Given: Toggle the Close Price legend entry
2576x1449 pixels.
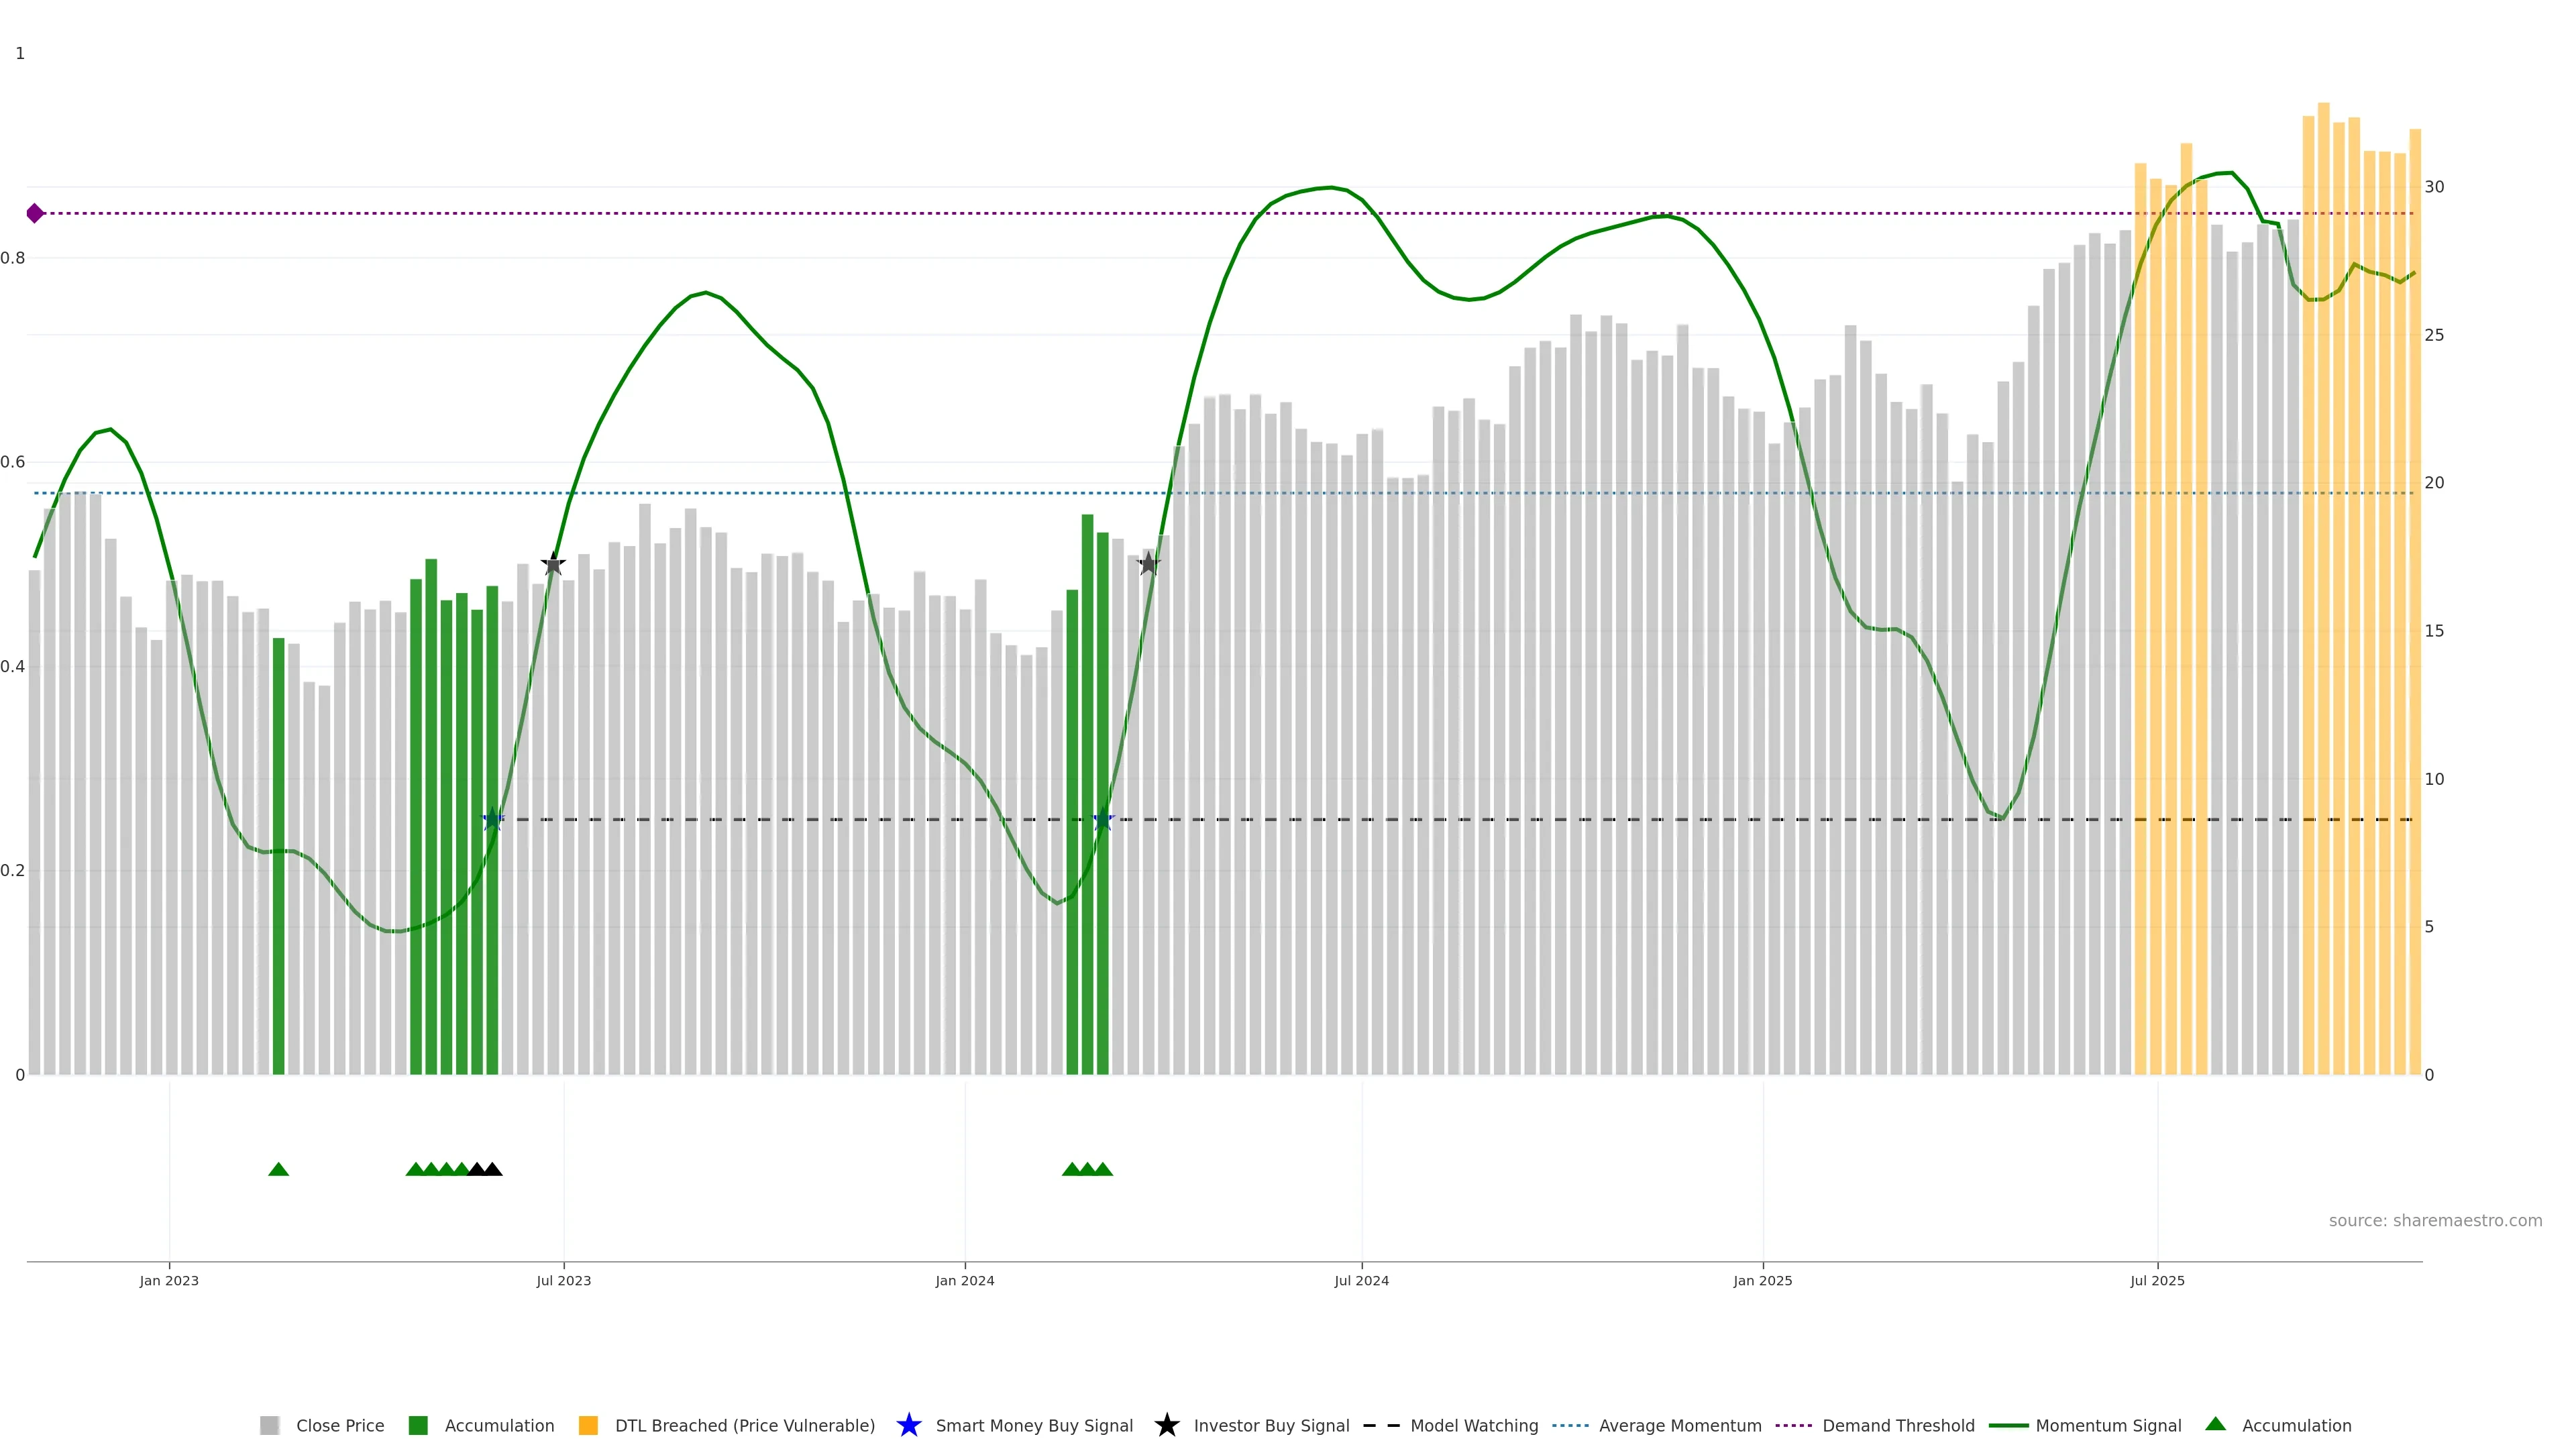Looking at the screenshot, I should pyautogui.click(x=339, y=1425).
